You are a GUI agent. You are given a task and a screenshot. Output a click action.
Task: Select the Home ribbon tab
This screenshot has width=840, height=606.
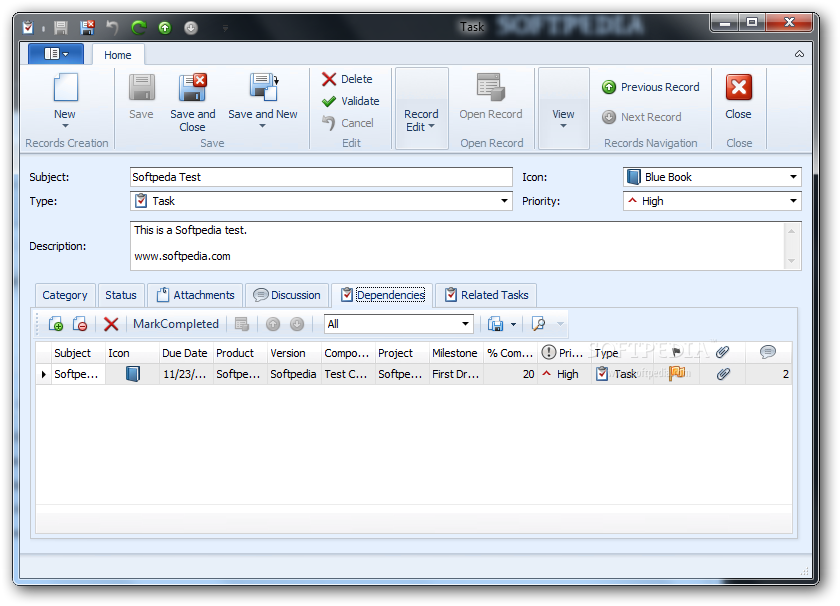[x=117, y=55]
